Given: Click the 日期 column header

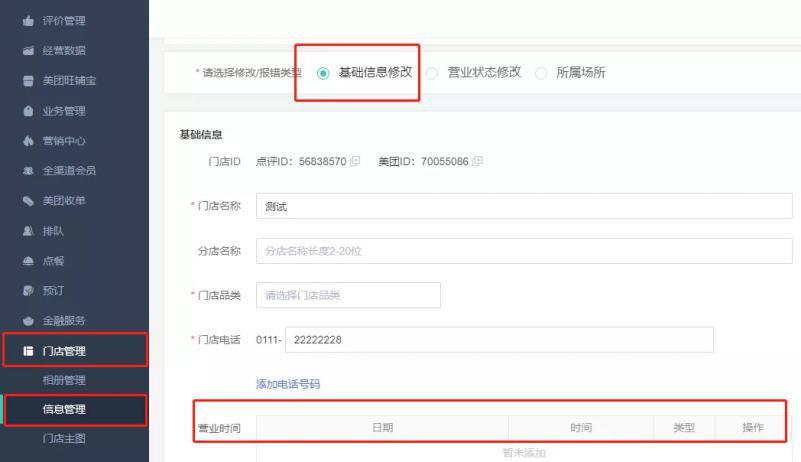Looking at the screenshot, I should pos(383,428).
